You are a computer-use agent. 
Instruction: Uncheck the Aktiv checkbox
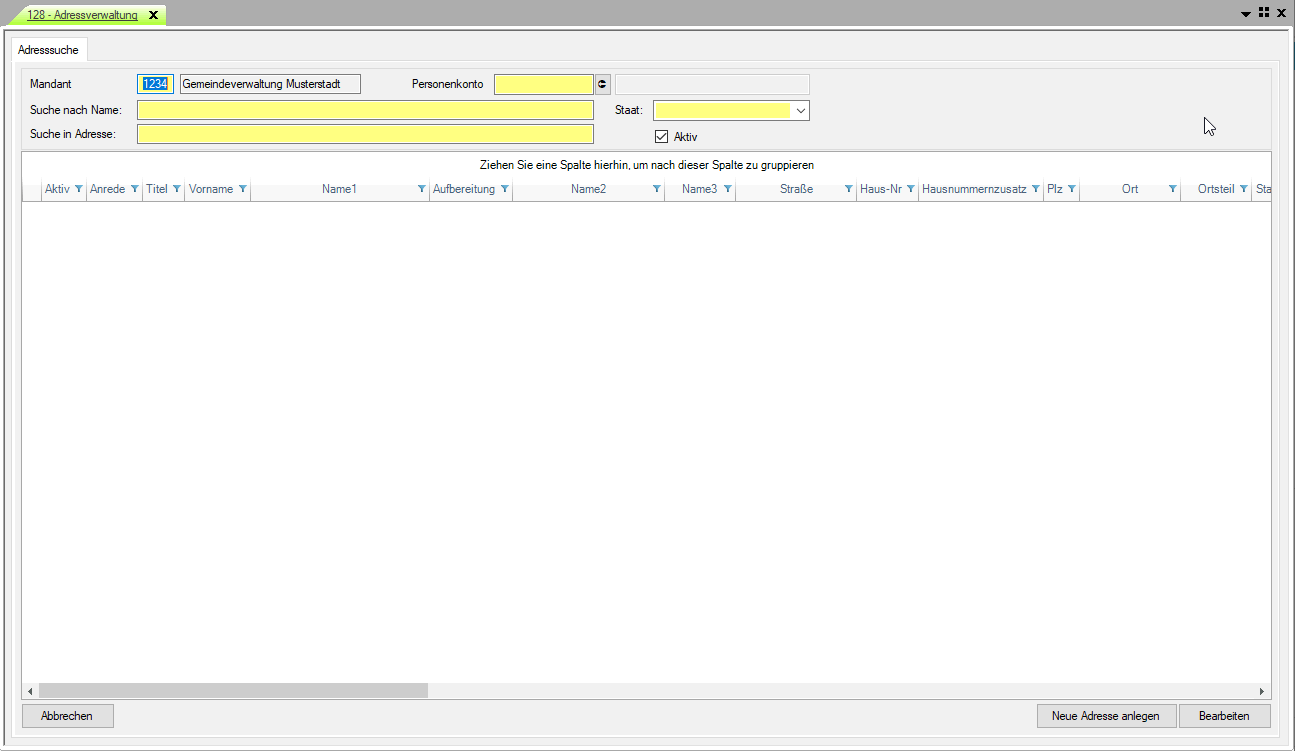661,137
